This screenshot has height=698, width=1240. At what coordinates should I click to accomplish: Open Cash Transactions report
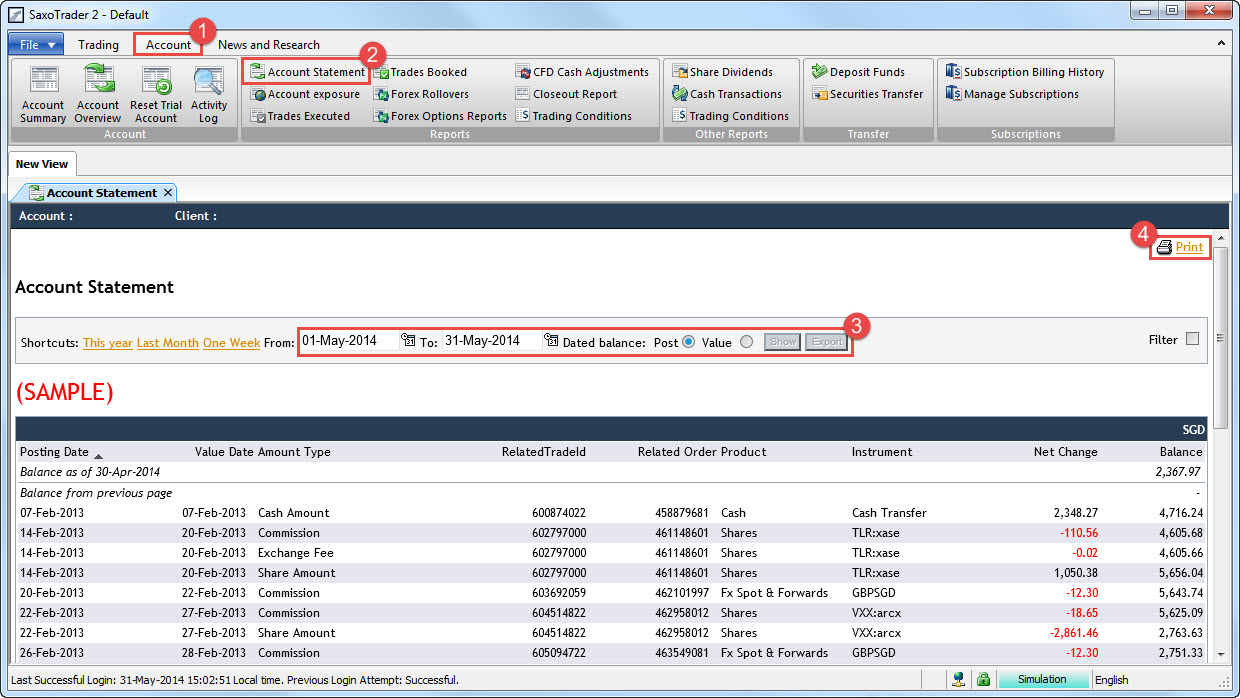(x=727, y=94)
